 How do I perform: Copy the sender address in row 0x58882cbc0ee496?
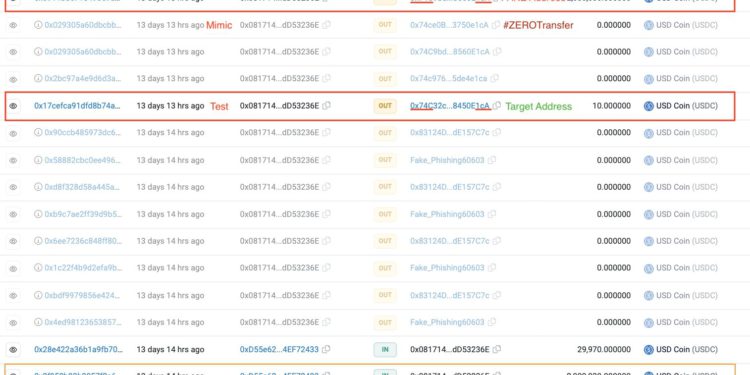[326, 160]
